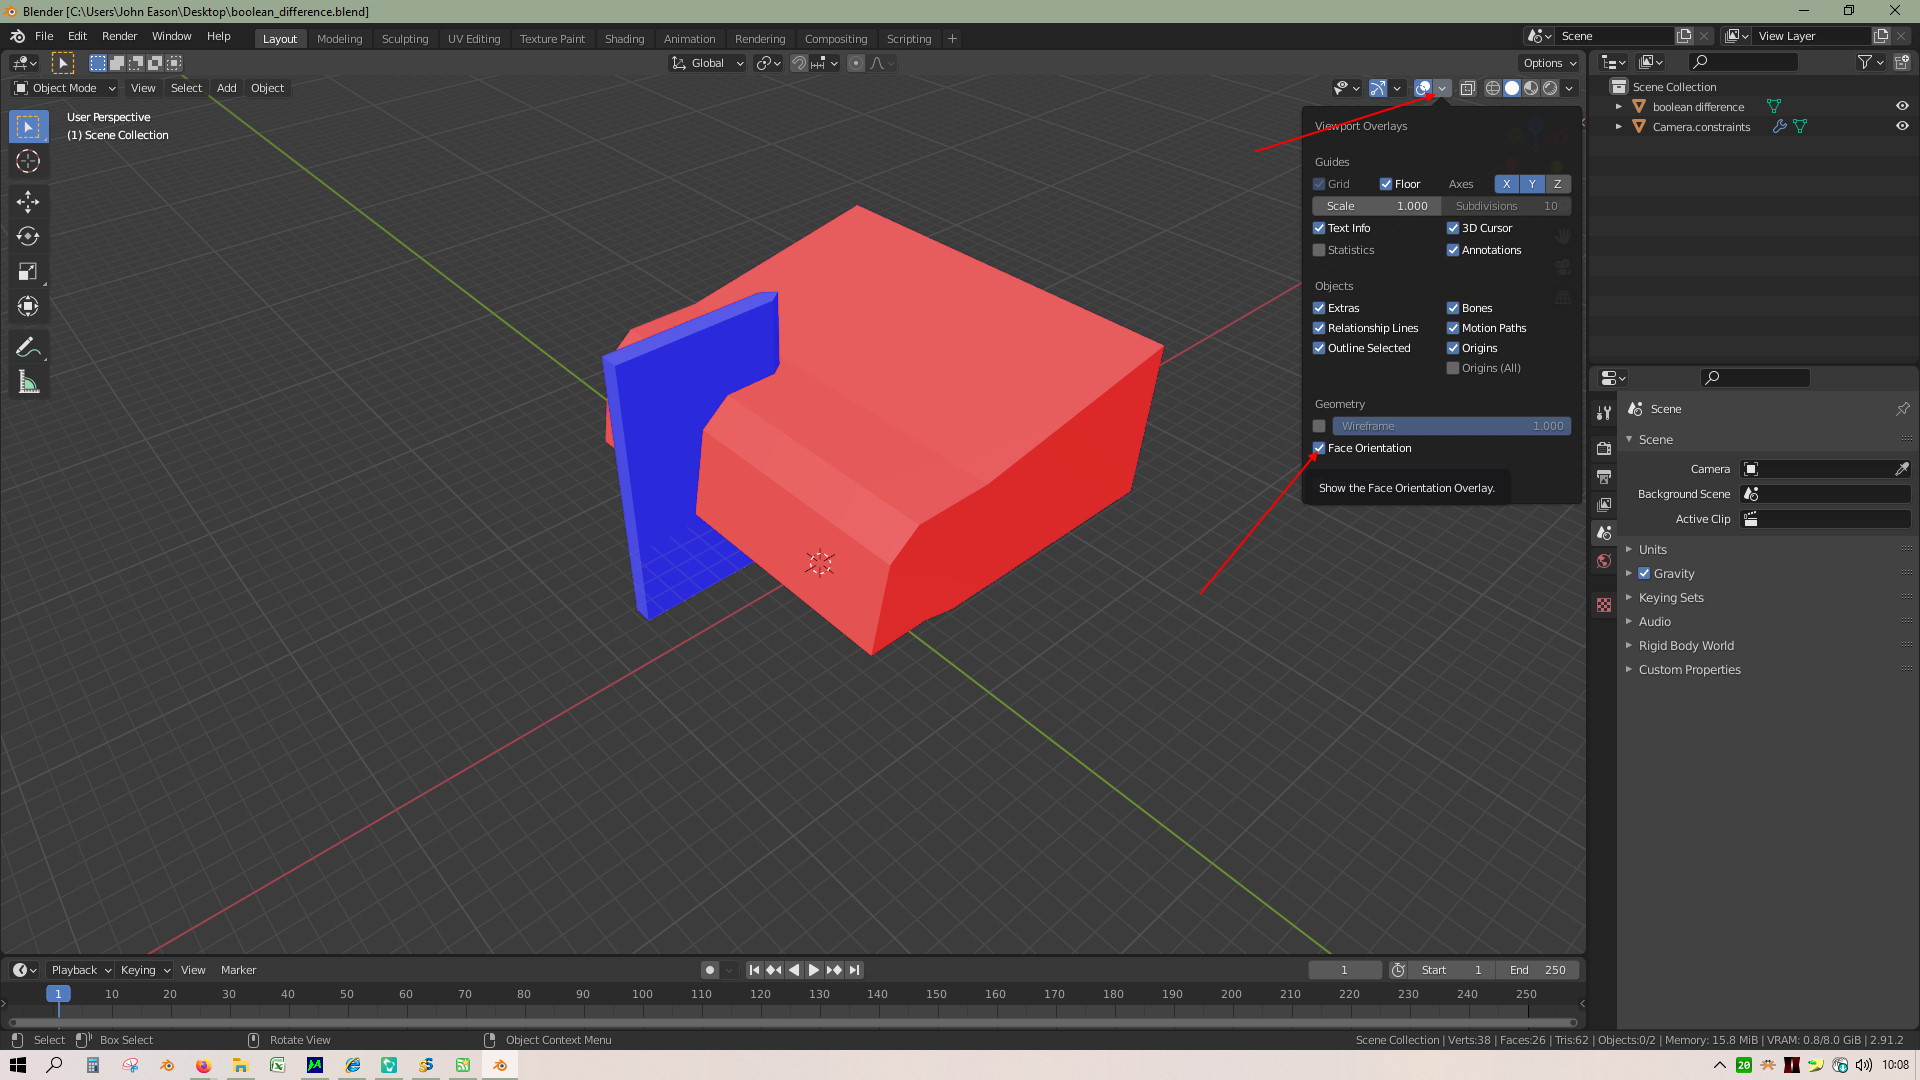Select the Annotate tool
This screenshot has height=1080, width=1920.
(x=28, y=347)
